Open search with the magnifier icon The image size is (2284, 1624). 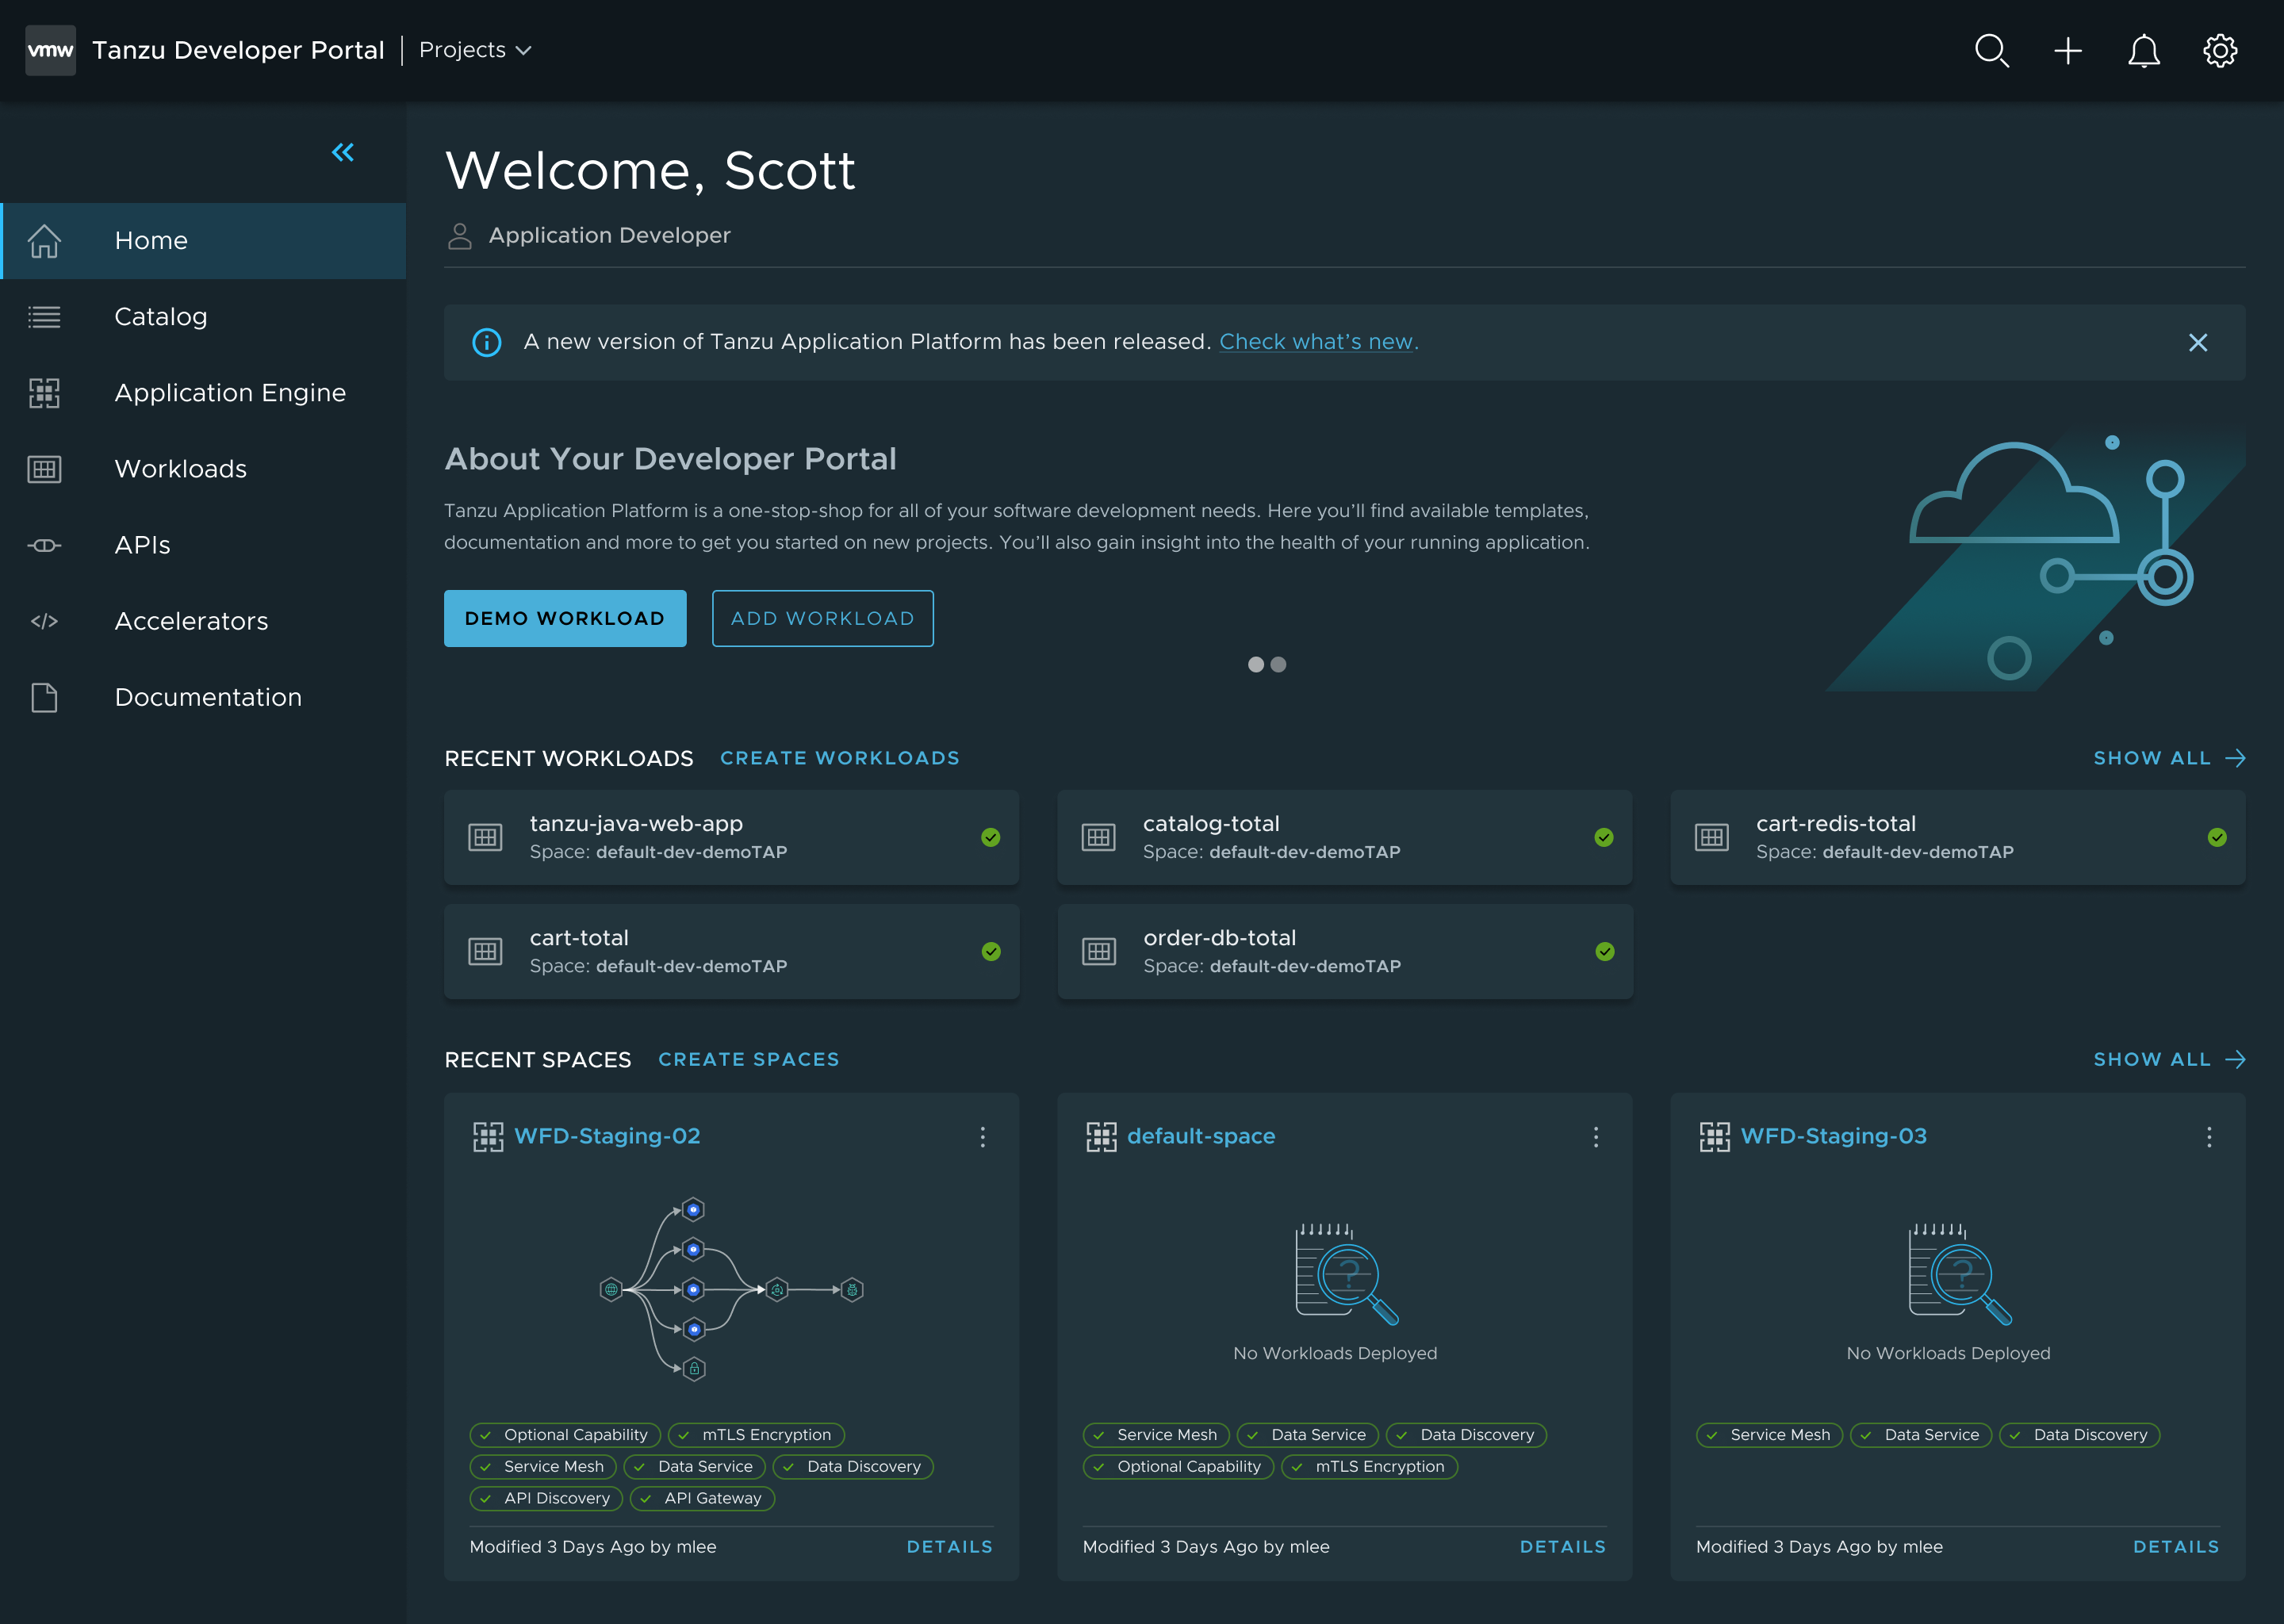click(1991, 50)
